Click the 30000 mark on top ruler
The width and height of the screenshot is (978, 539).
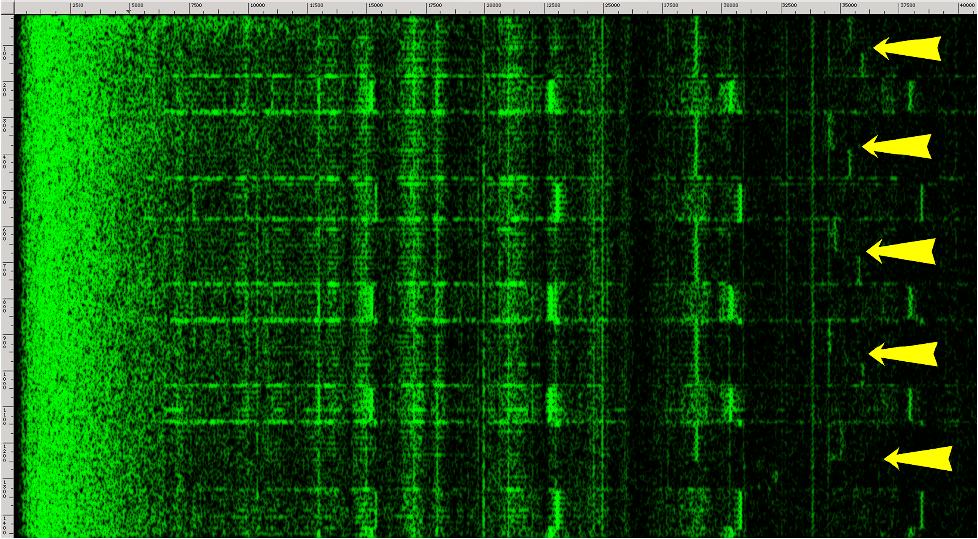[731, 6]
